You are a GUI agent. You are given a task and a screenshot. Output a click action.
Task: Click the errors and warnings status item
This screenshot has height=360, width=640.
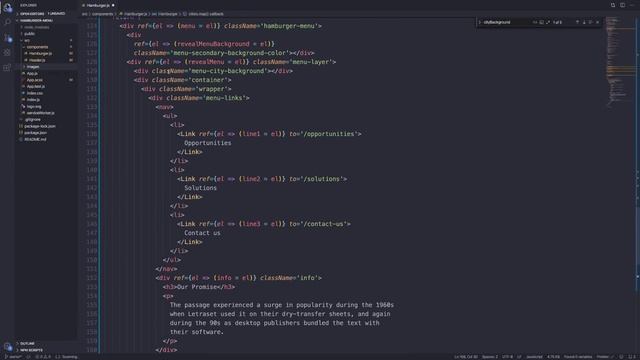coord(43,357)
